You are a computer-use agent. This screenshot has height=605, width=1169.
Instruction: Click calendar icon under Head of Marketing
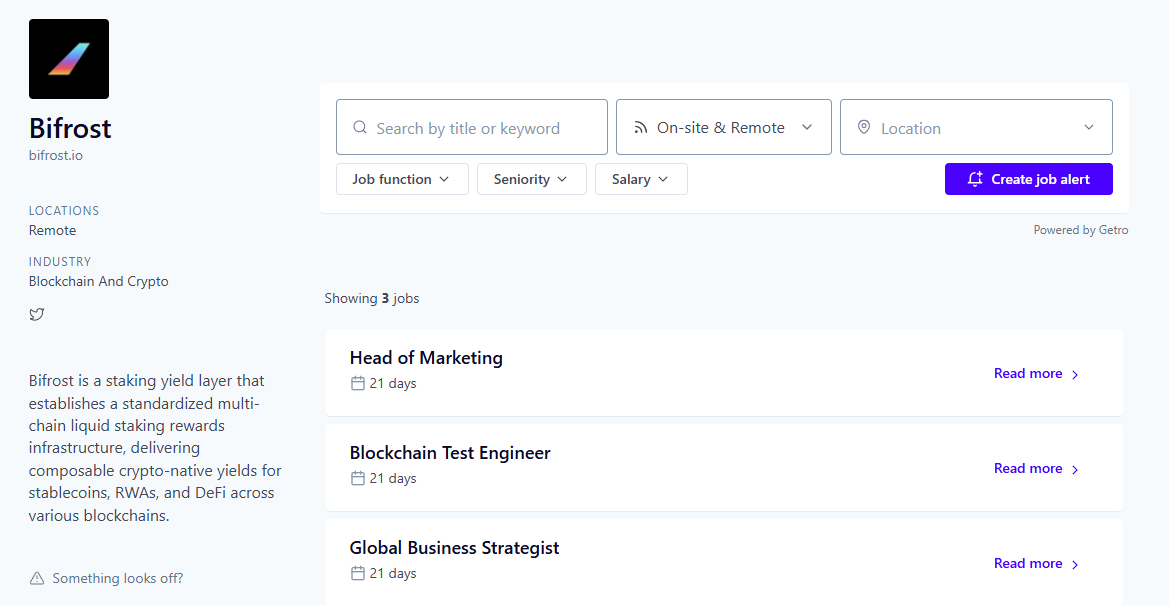358,383
